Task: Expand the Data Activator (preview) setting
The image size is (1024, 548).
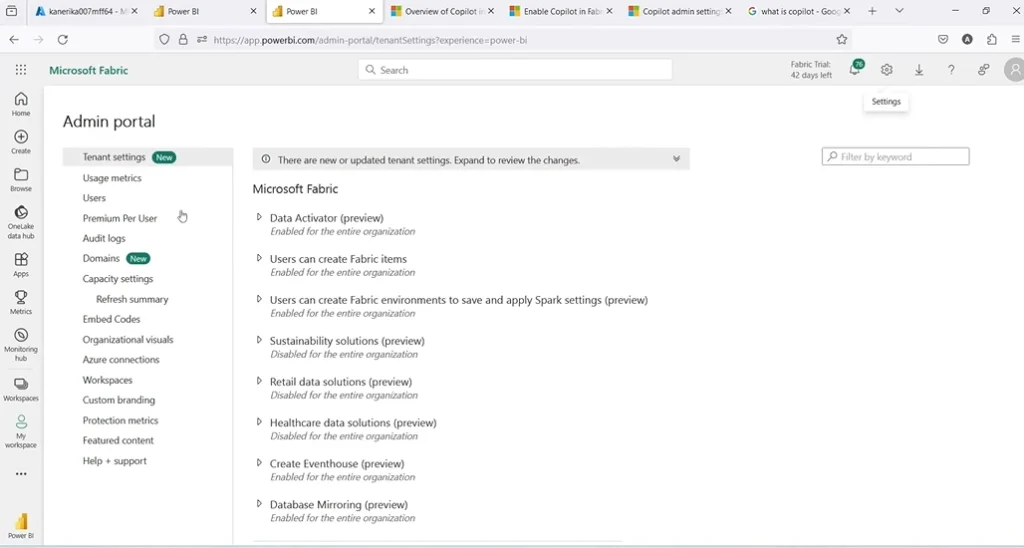Action: coord(259,218)
